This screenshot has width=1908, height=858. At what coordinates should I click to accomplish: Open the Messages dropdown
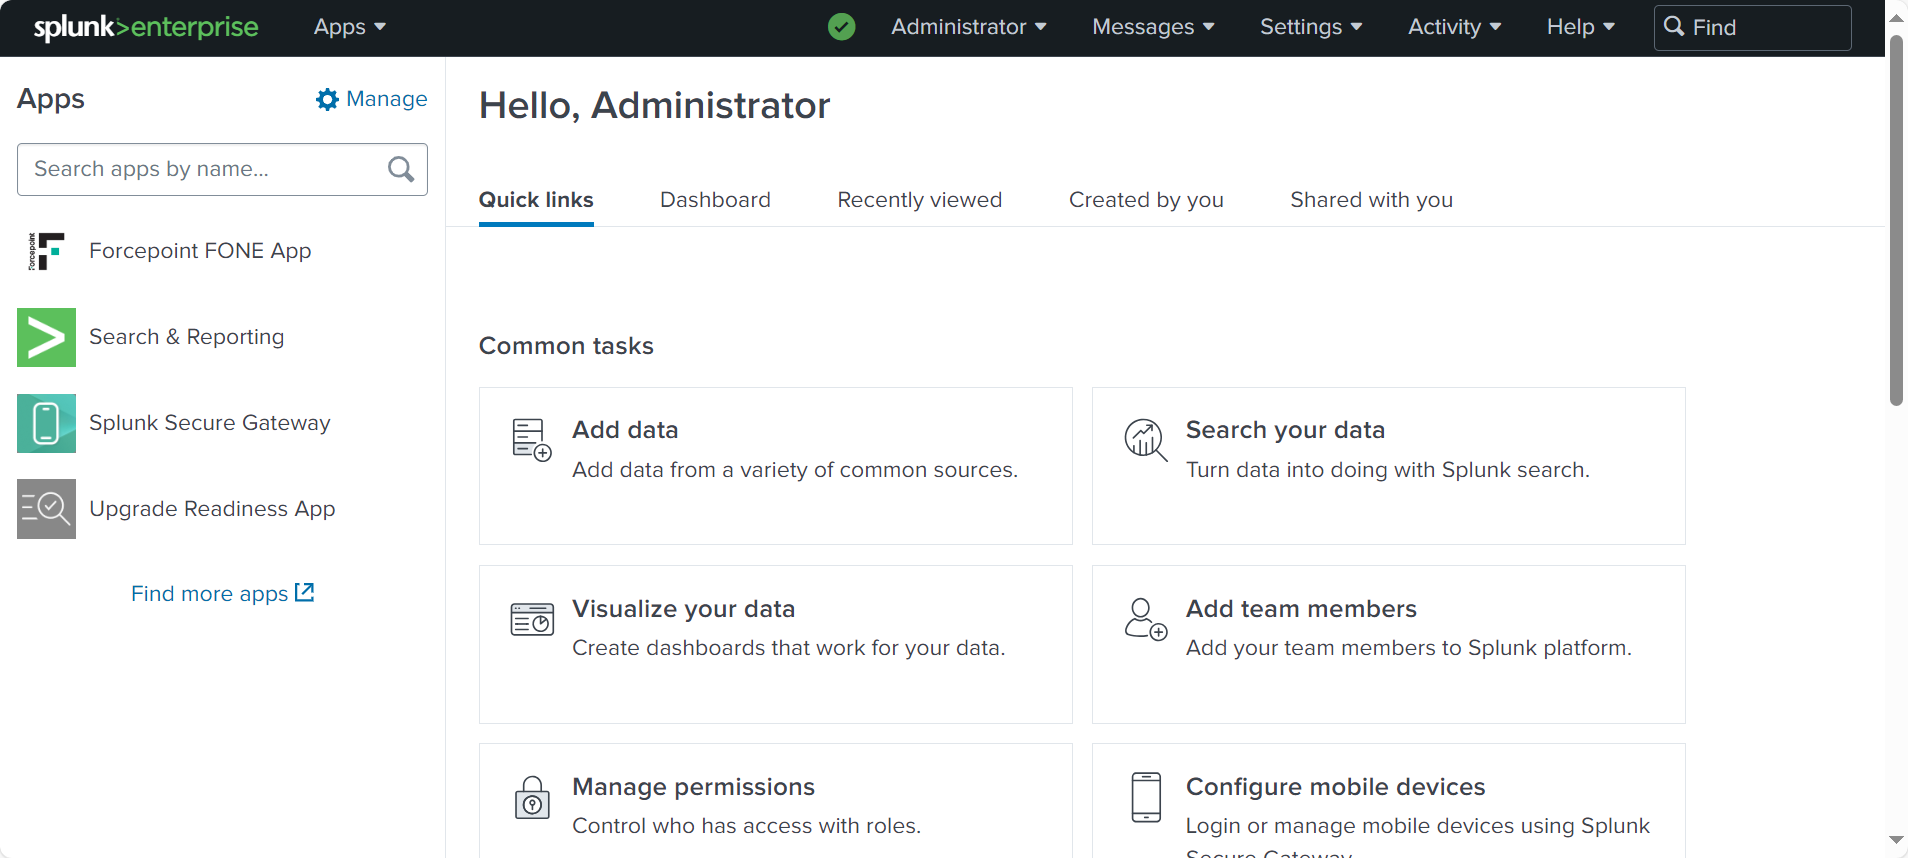[1153, 27]
